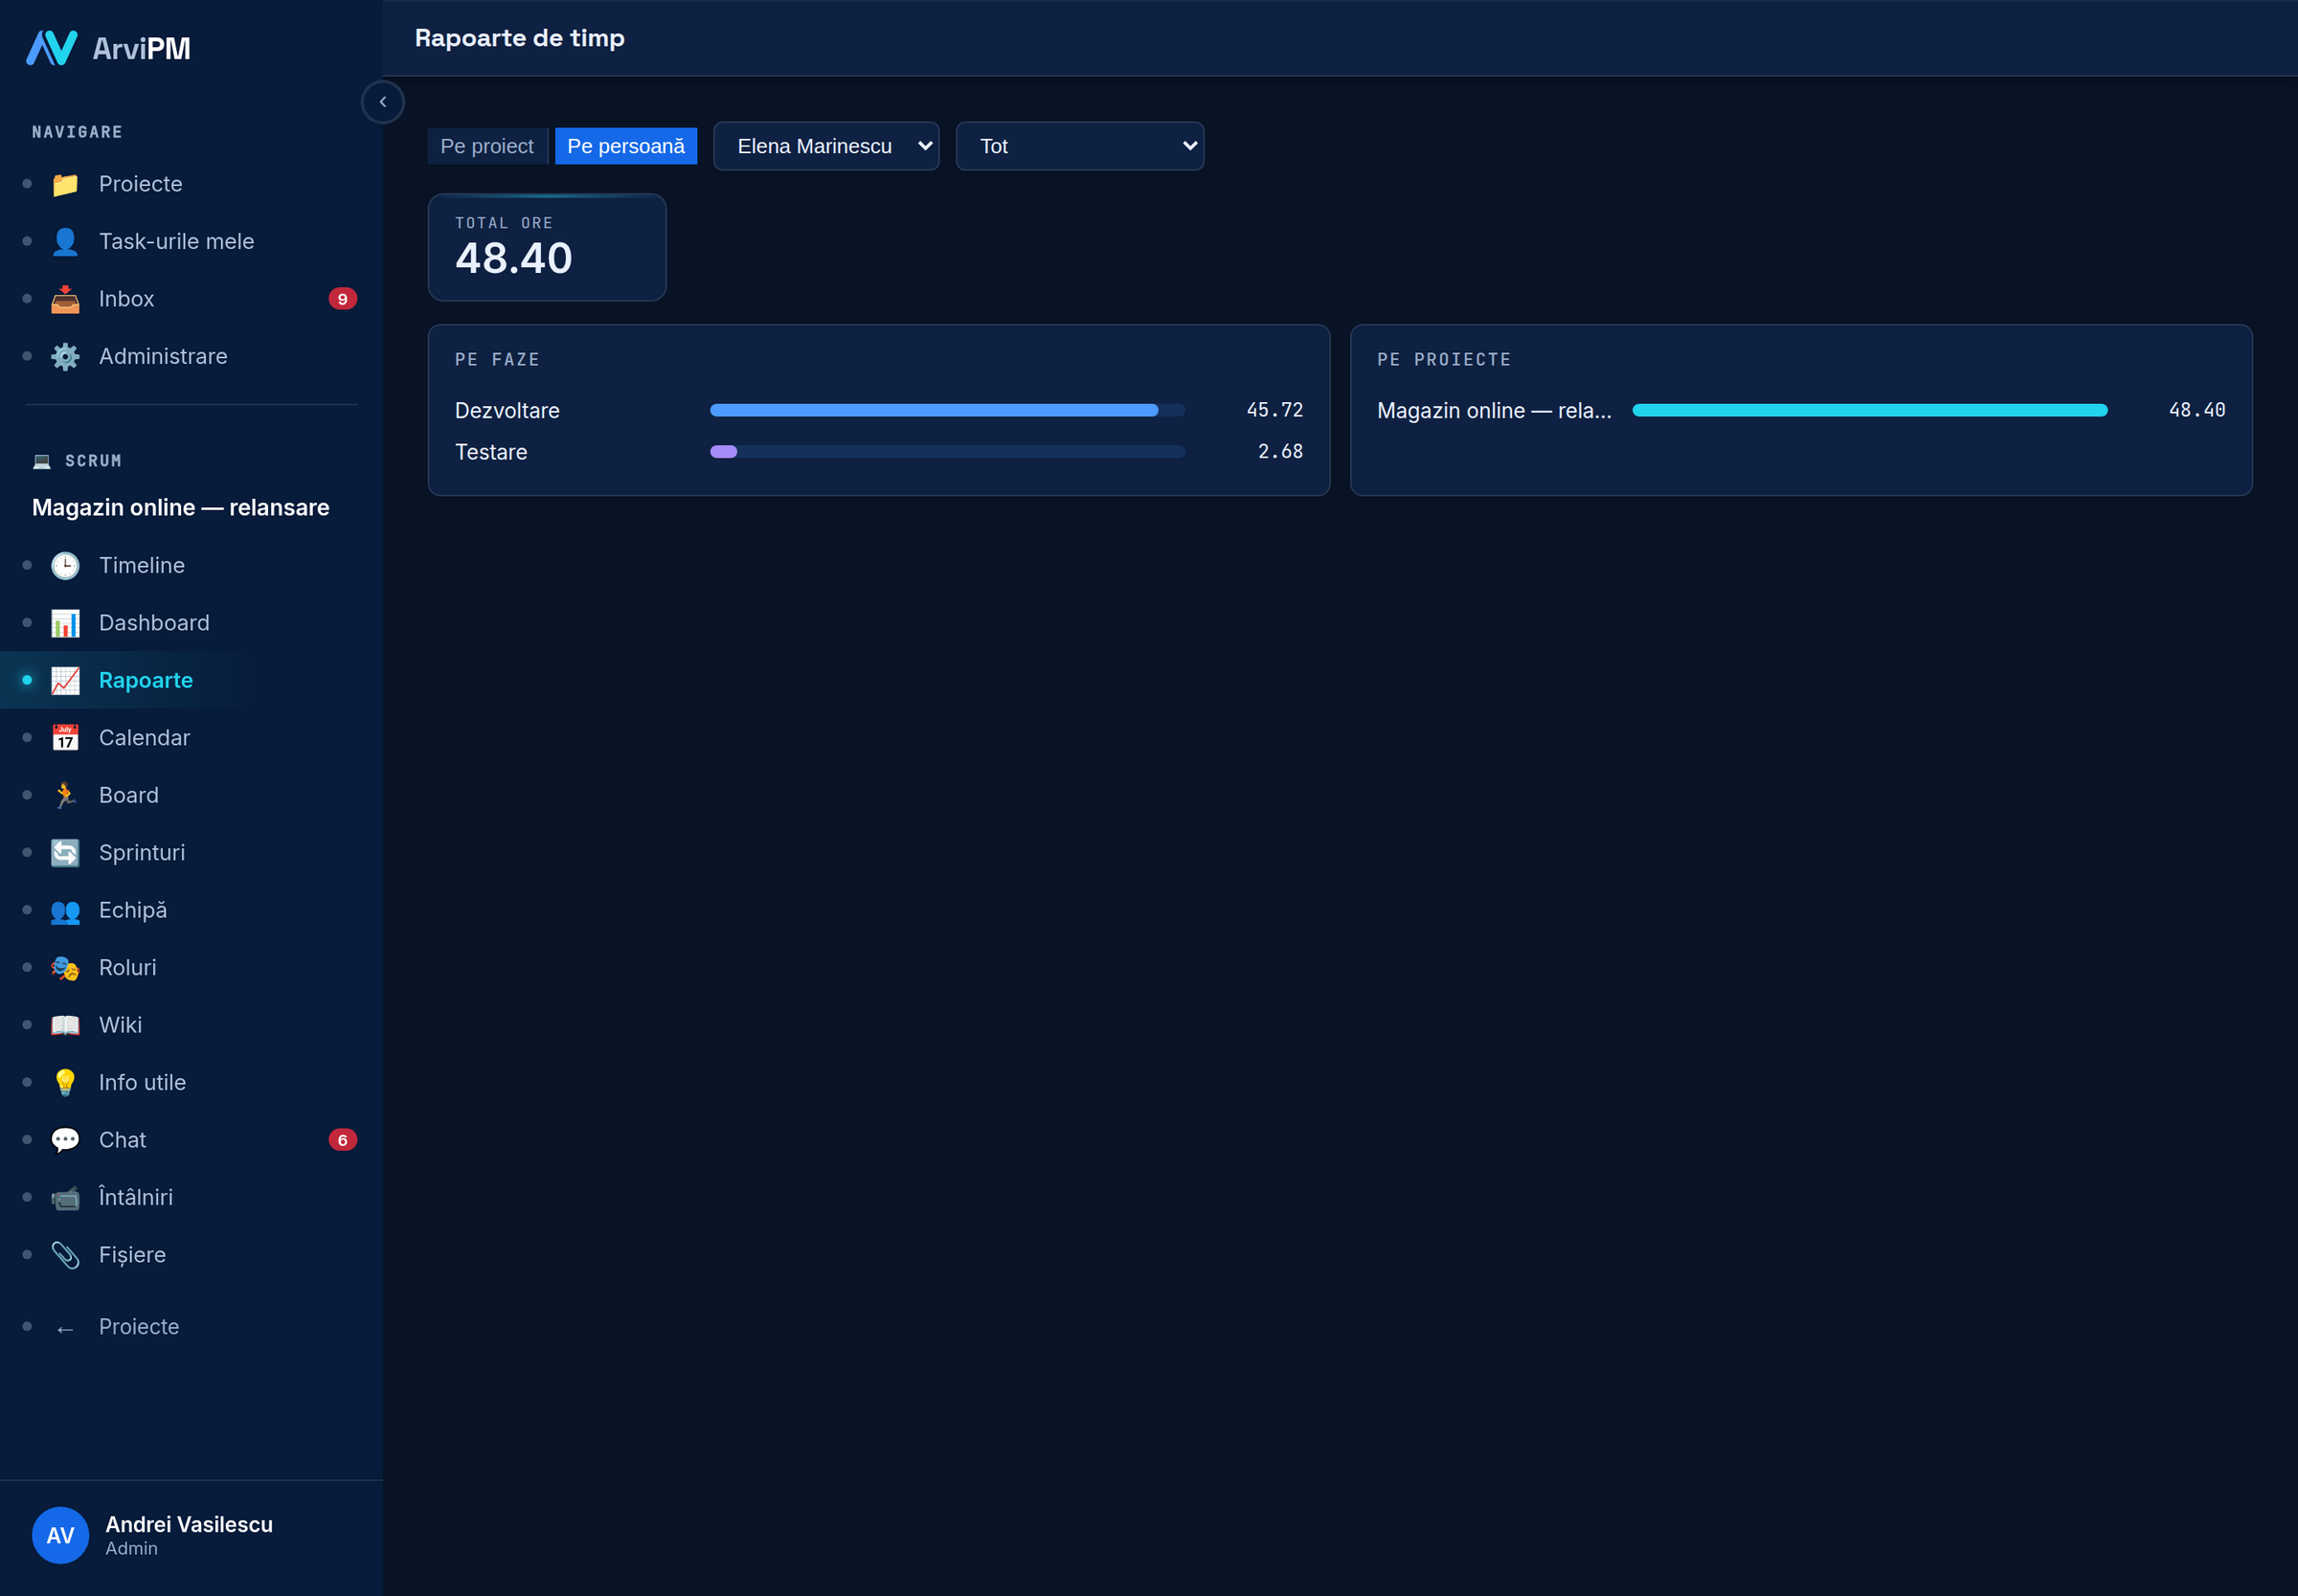Click the Administrare gear icon
Screen dimensions: 2298x1596
coord(65,356)
